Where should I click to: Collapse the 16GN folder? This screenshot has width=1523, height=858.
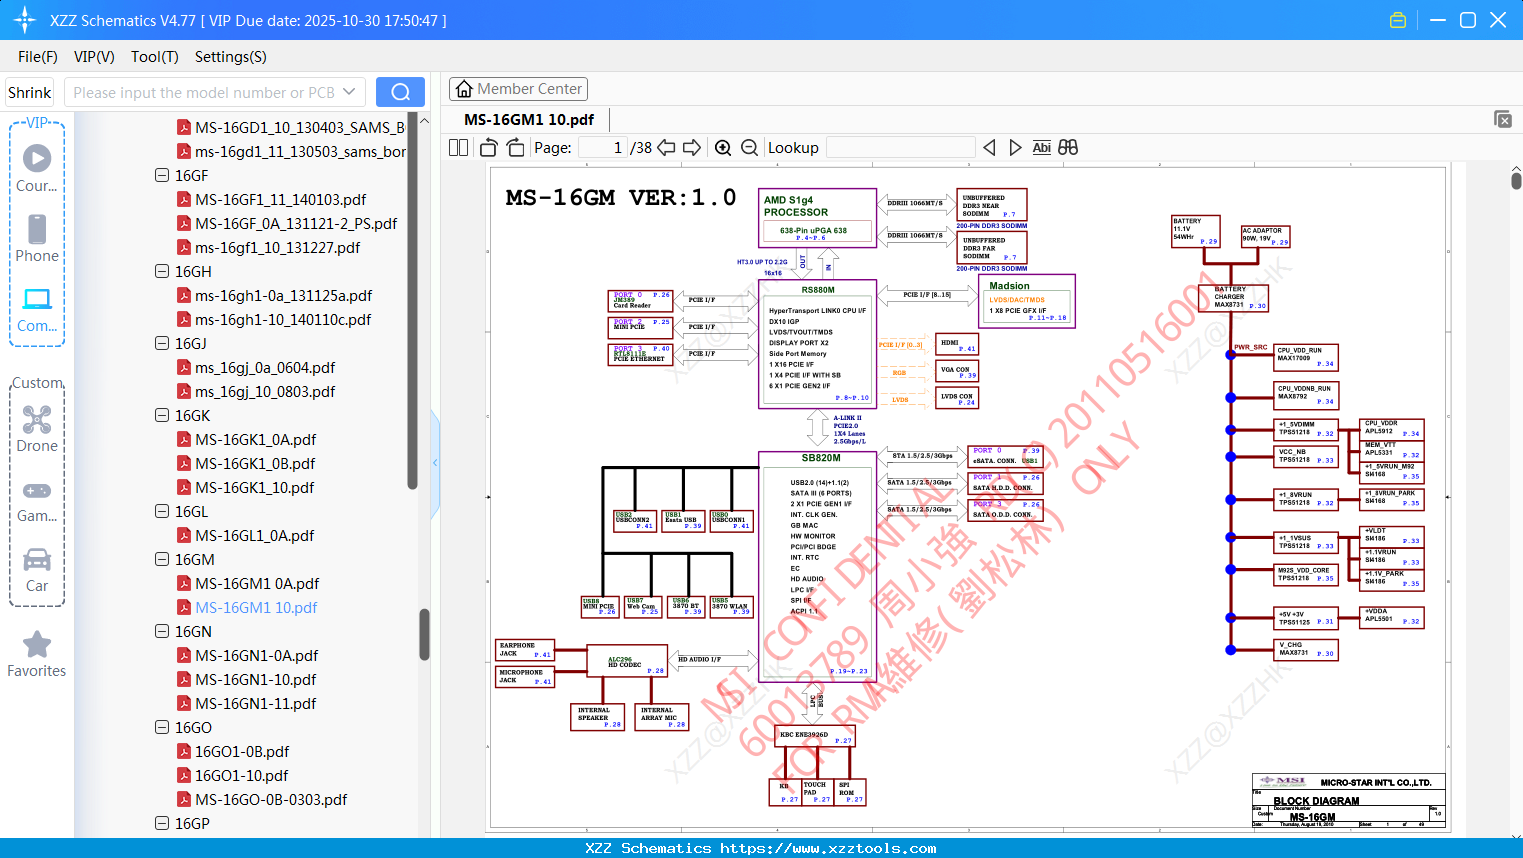[162, 631]
